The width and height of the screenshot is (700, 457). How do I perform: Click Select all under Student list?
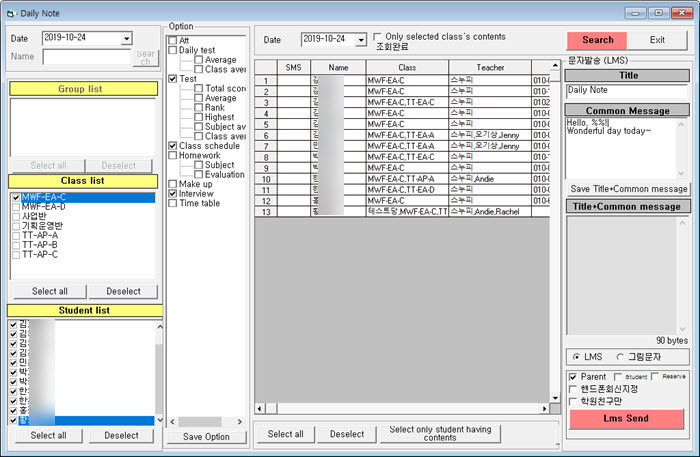tap(48, 436)
